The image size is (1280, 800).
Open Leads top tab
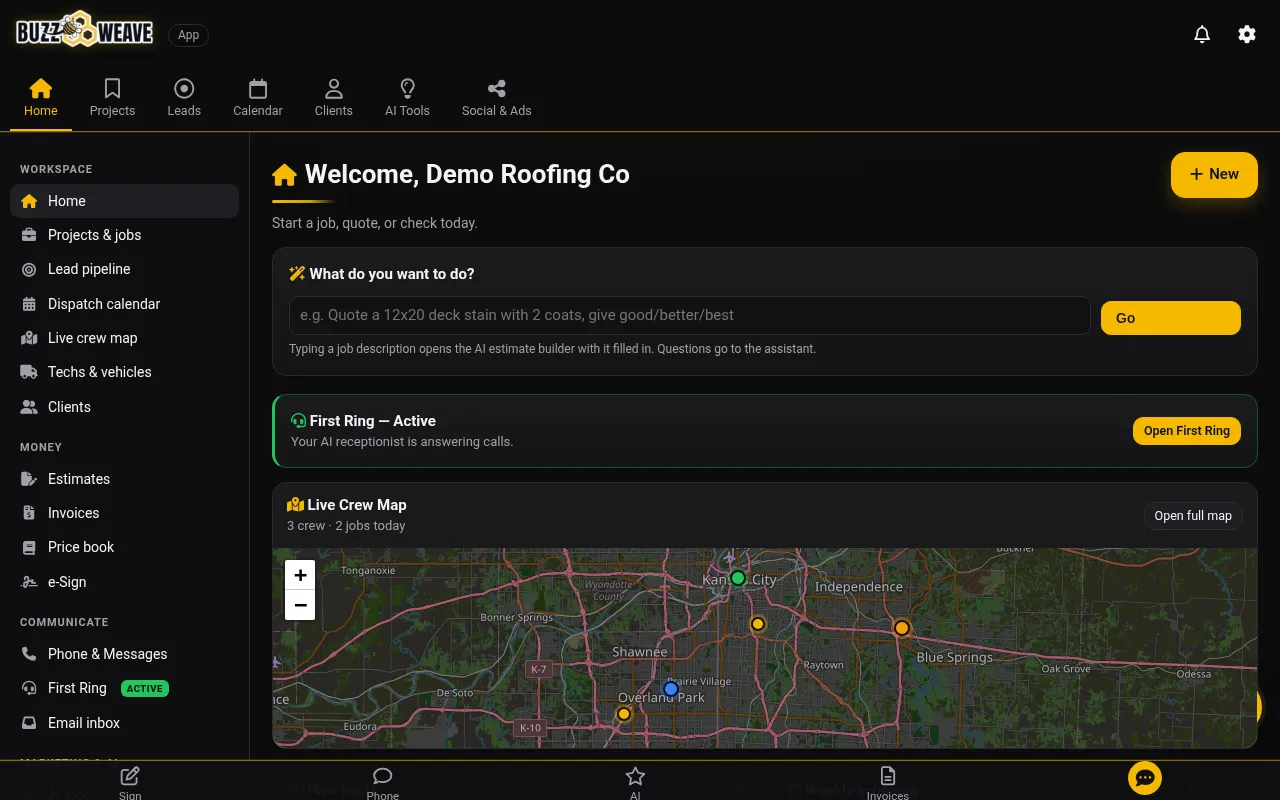click(184, 98)
